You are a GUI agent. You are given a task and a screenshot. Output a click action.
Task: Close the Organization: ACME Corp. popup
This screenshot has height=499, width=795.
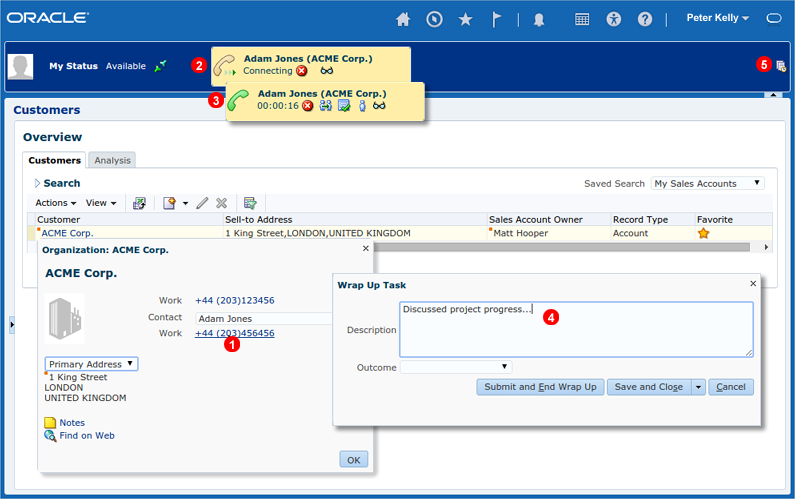(x=366, y=248)
